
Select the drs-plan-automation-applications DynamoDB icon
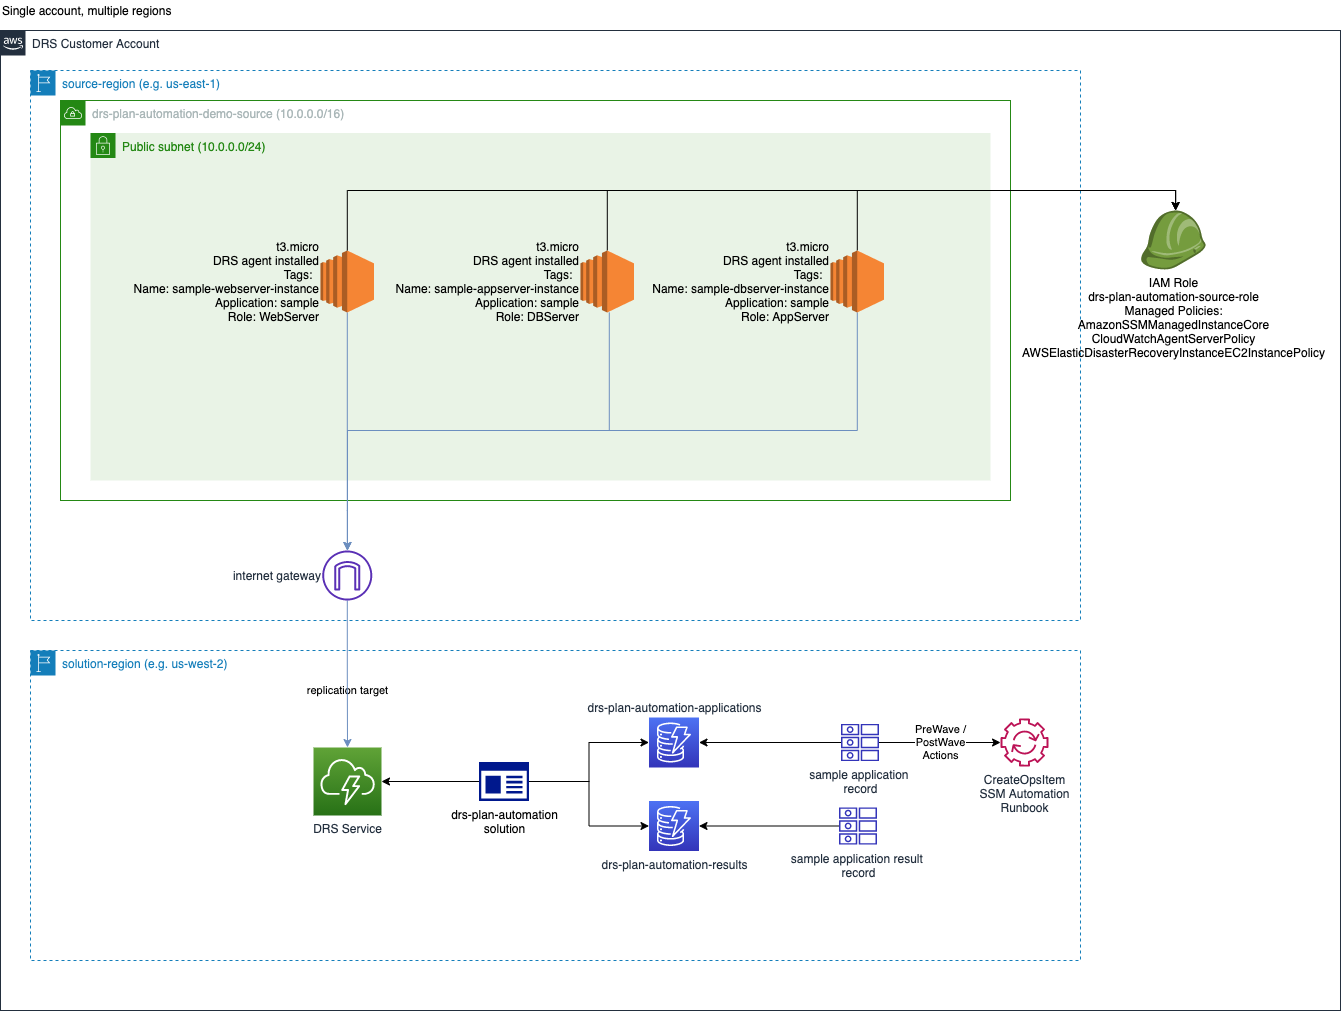674,743
